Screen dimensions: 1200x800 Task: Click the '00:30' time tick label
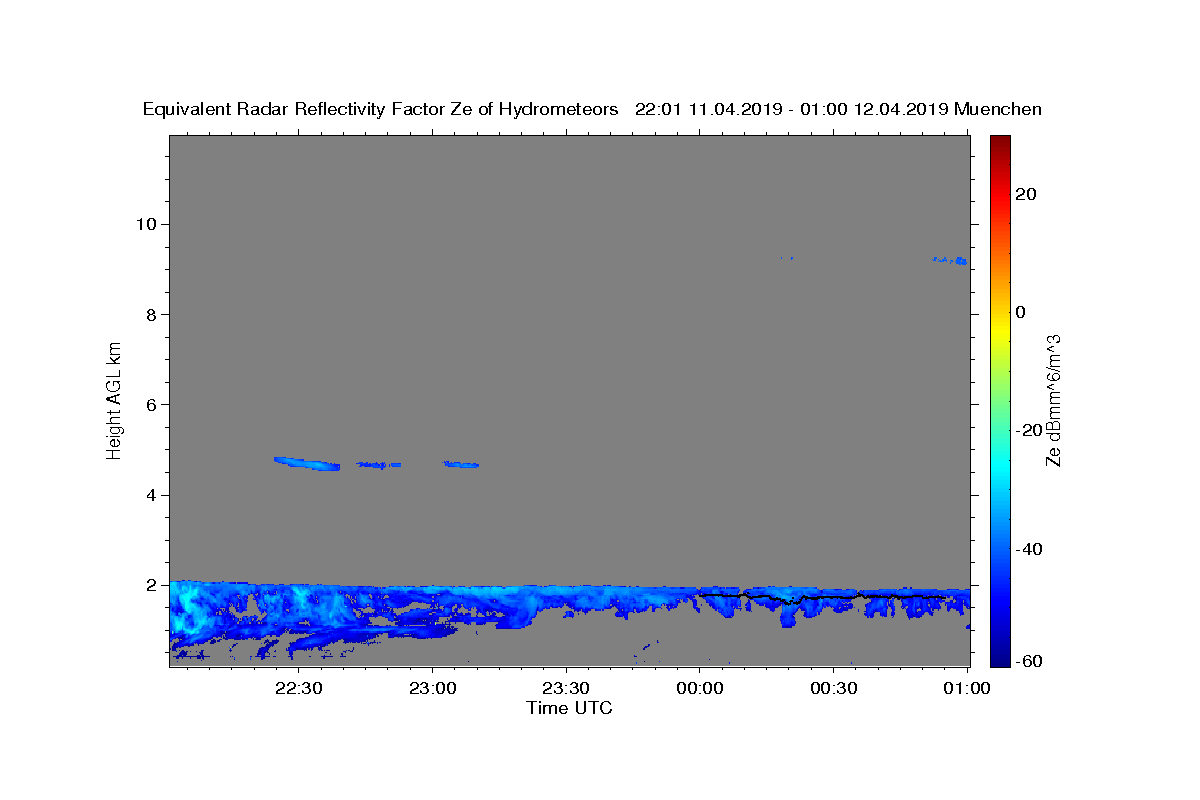point(834,689)
